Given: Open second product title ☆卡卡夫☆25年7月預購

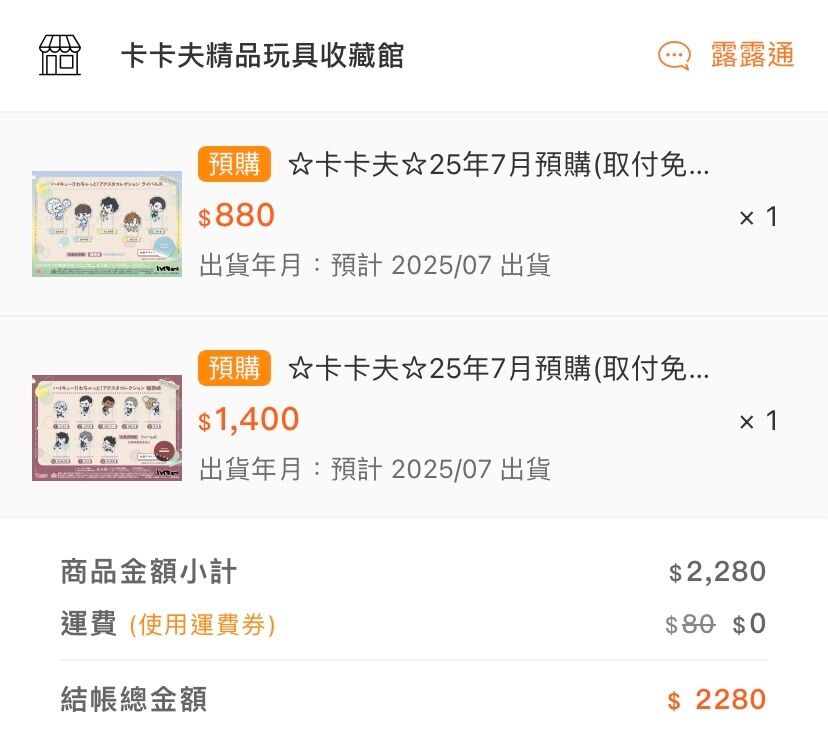Looking at the screenshot, I should [x=498, y=368].
